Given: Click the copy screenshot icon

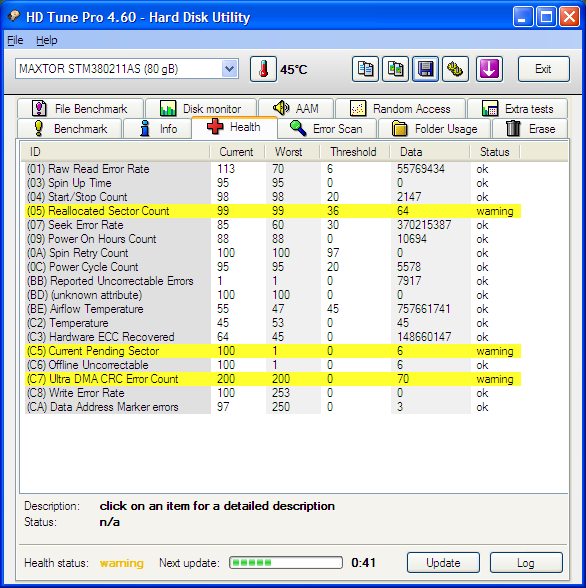Looking at the screenshot, I should [395, 69].
